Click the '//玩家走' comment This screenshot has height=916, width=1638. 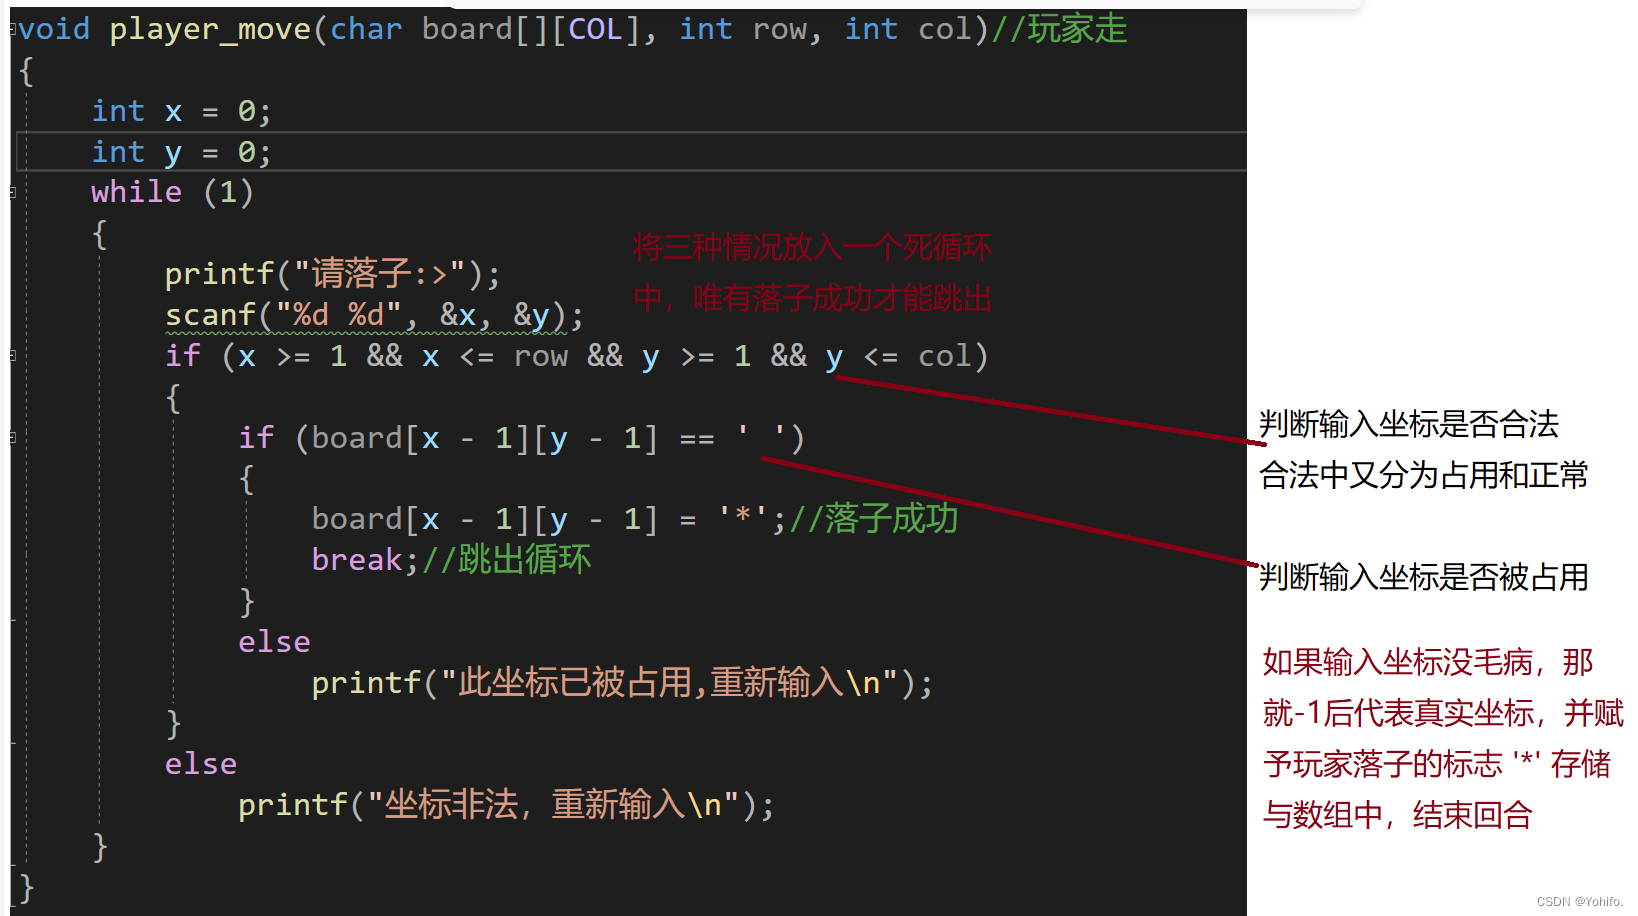[x=1059, y=29]
